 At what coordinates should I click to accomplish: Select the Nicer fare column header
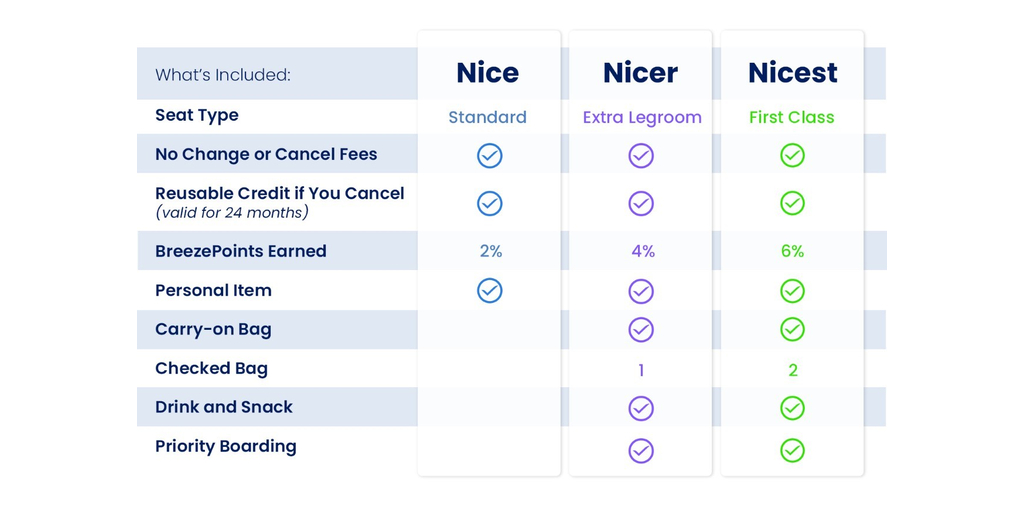[x=641, y=73]
